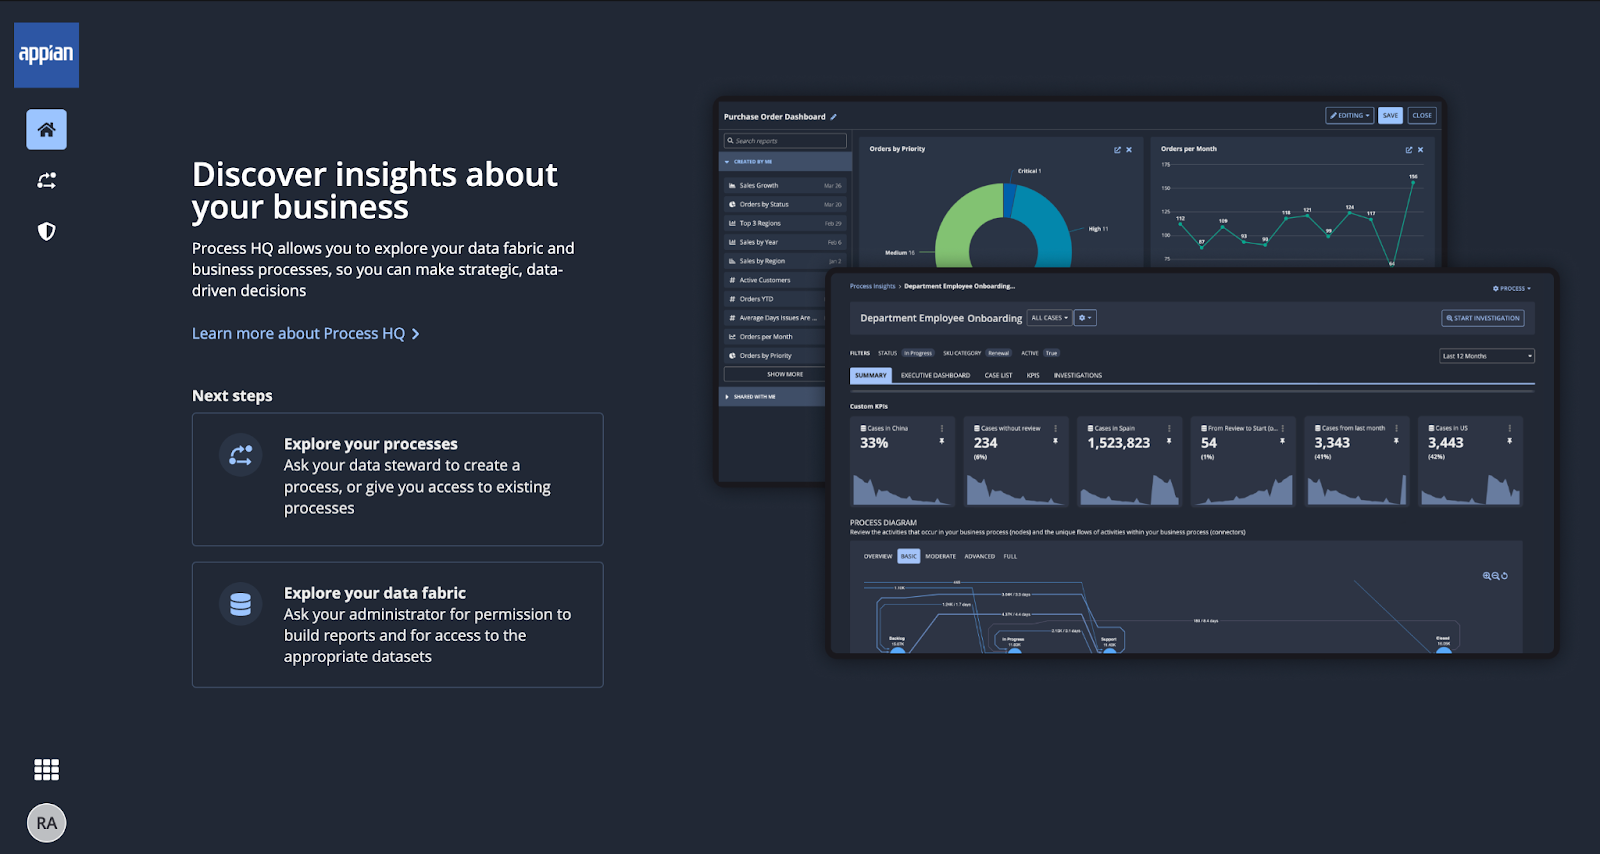Click the Department Employee Onboarding preview image

[x=1192, y=462]
